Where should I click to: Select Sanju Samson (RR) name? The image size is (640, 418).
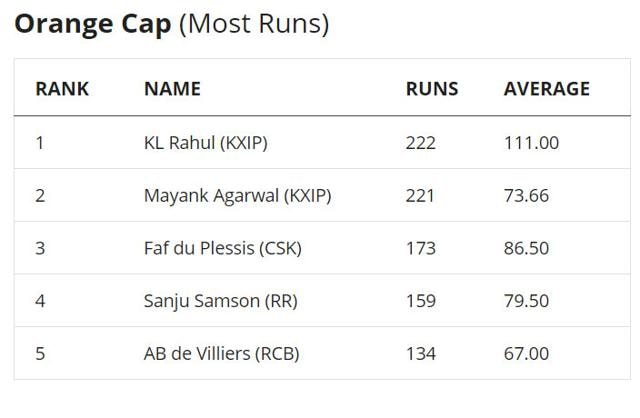tap(221, 301)
